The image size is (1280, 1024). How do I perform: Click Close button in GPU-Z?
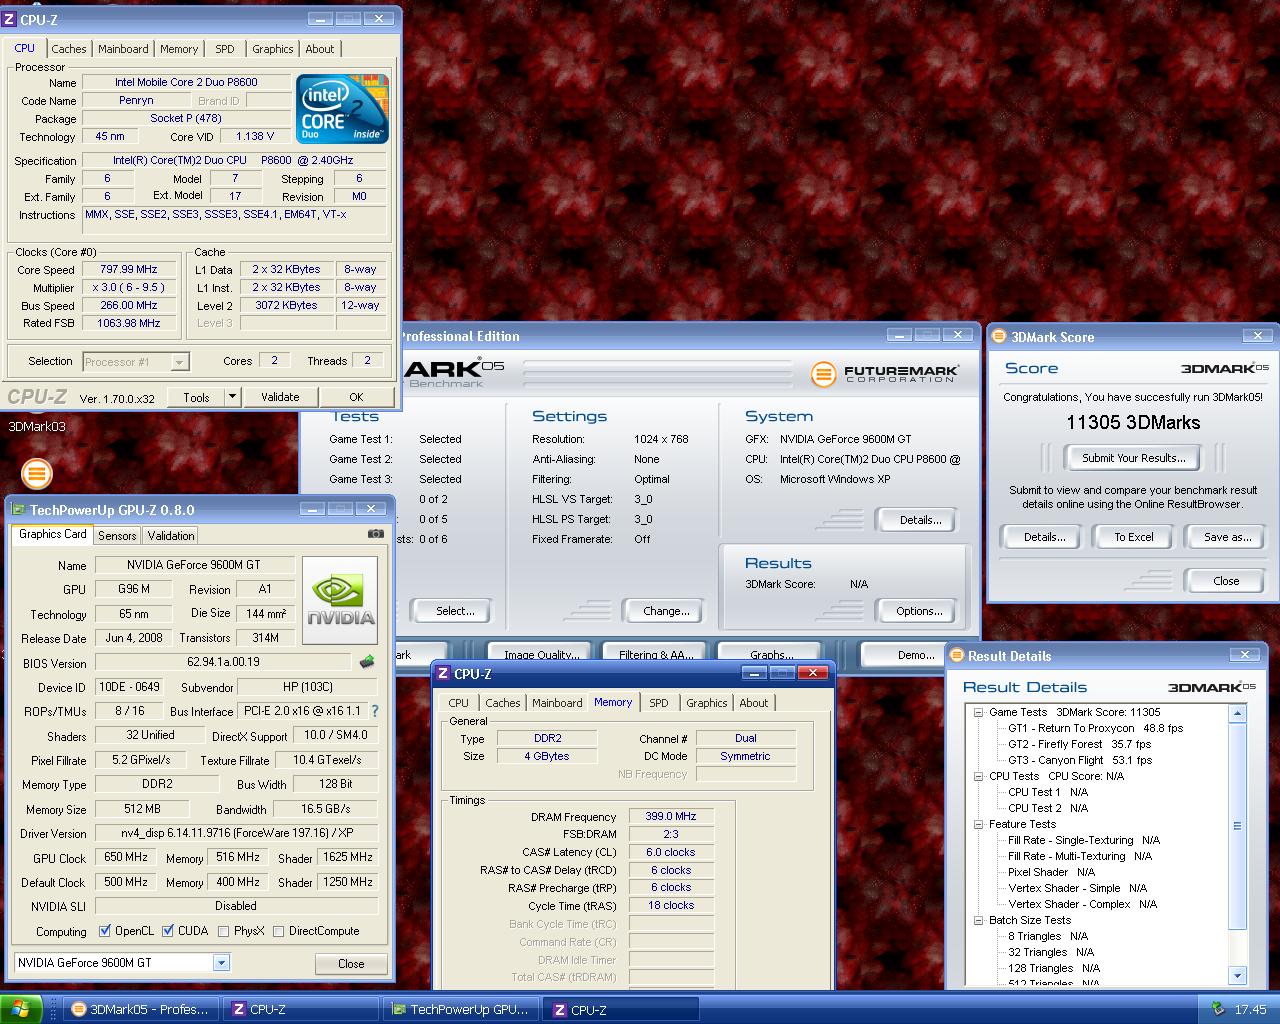pyautogui.click(x=351, y=964)
